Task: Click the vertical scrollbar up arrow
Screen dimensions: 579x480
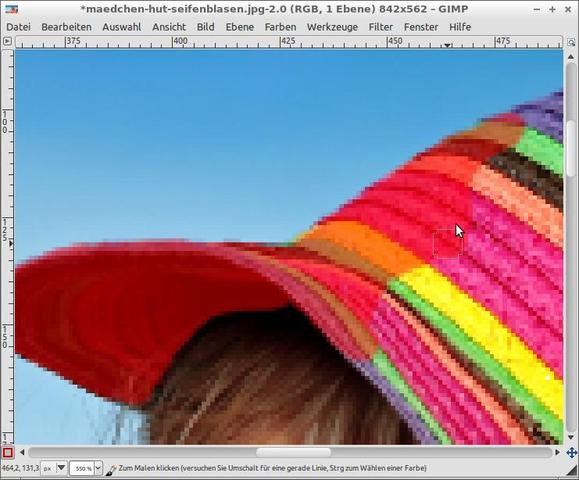Action: point(571,57)
